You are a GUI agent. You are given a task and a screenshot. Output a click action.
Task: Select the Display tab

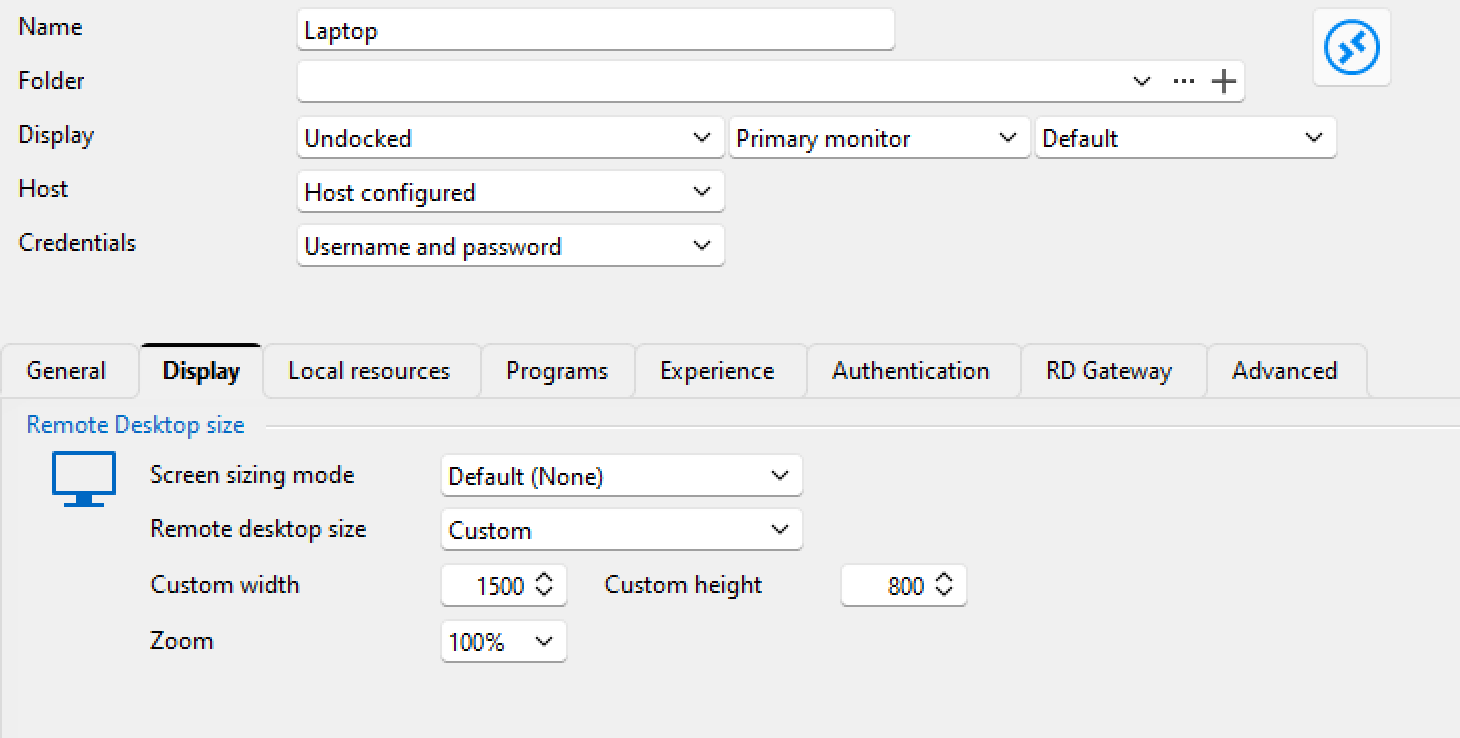[202, 371]
